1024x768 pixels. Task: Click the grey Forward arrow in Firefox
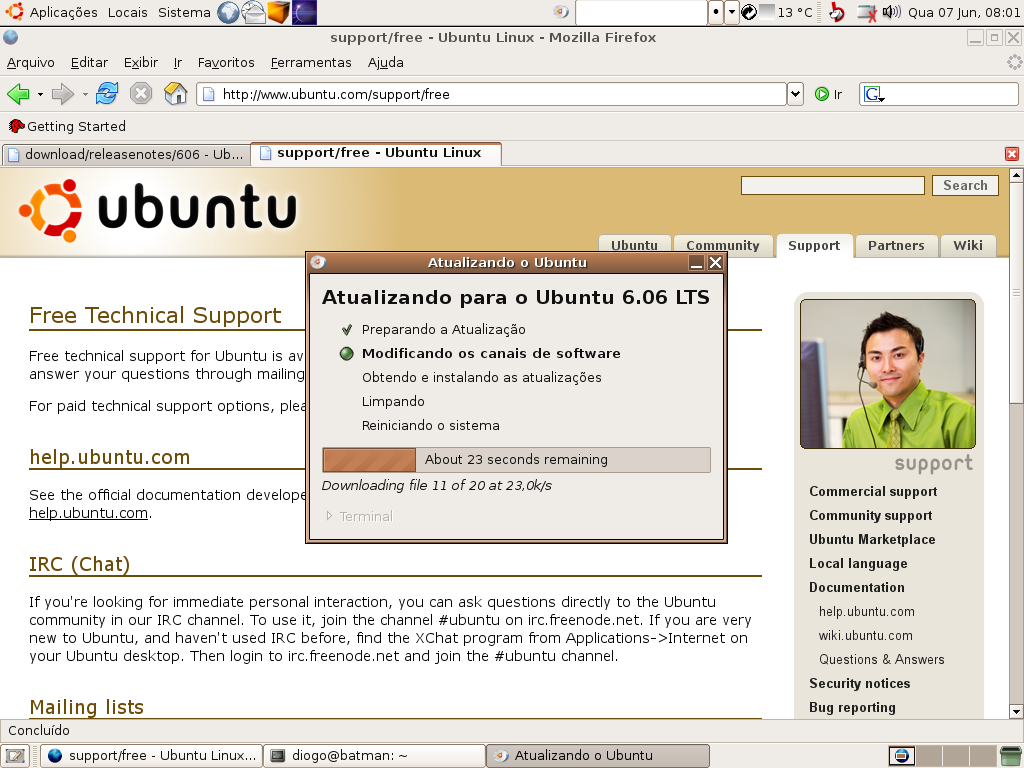63,94
